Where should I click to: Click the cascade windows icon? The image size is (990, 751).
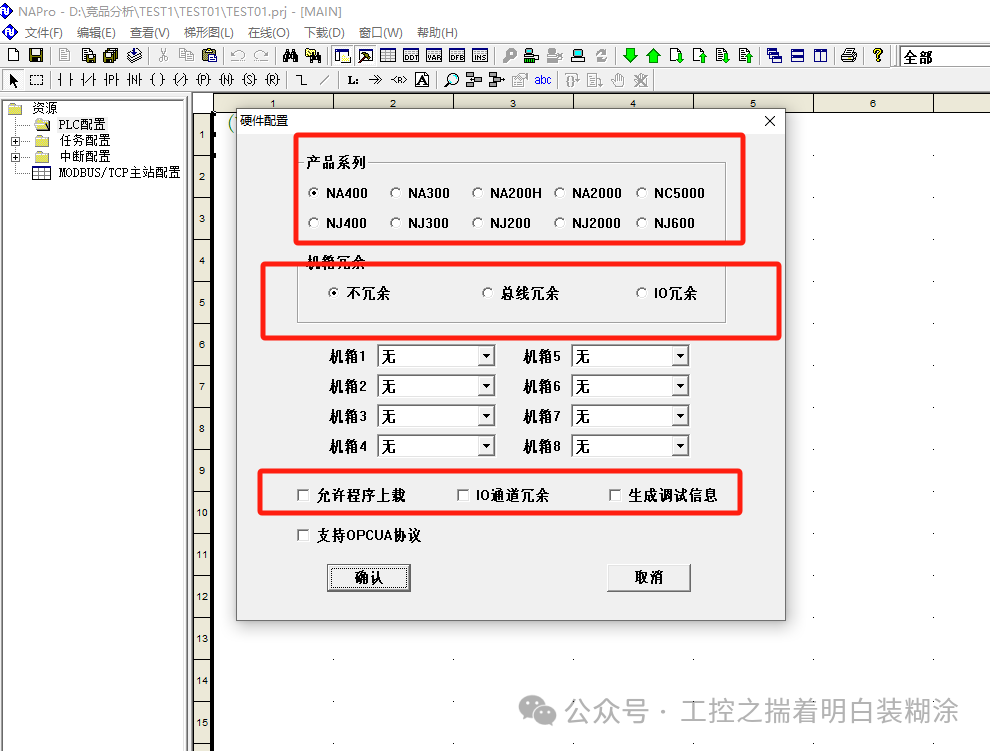click(x=774, y=56)
